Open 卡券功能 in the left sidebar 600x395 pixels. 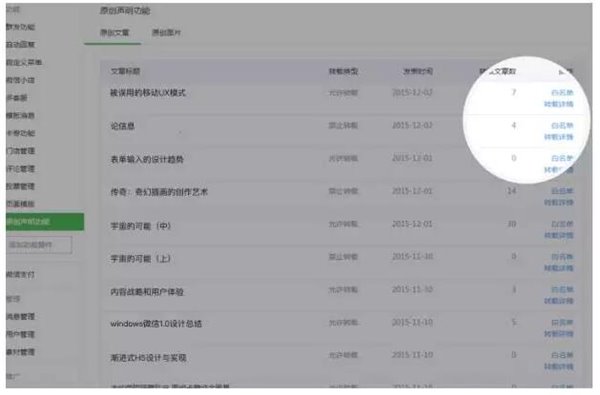(x=20, y=133)
